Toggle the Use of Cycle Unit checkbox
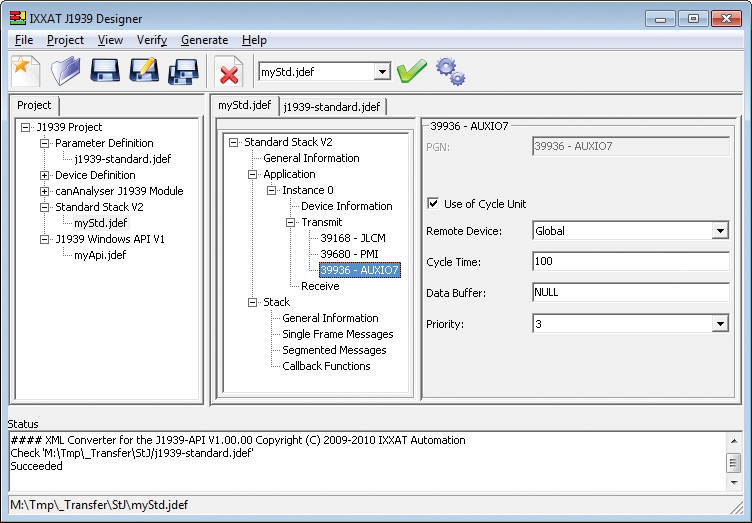 (x=433, y=204)
